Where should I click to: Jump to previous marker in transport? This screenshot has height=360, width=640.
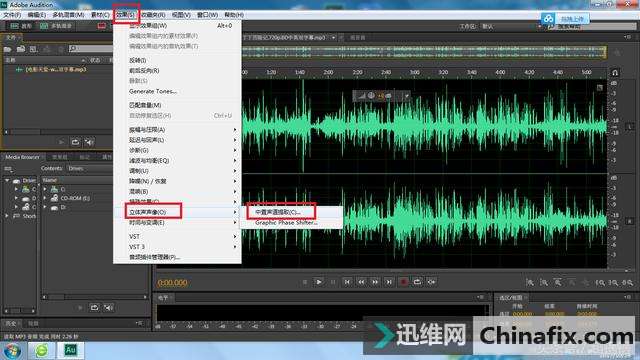347,282
